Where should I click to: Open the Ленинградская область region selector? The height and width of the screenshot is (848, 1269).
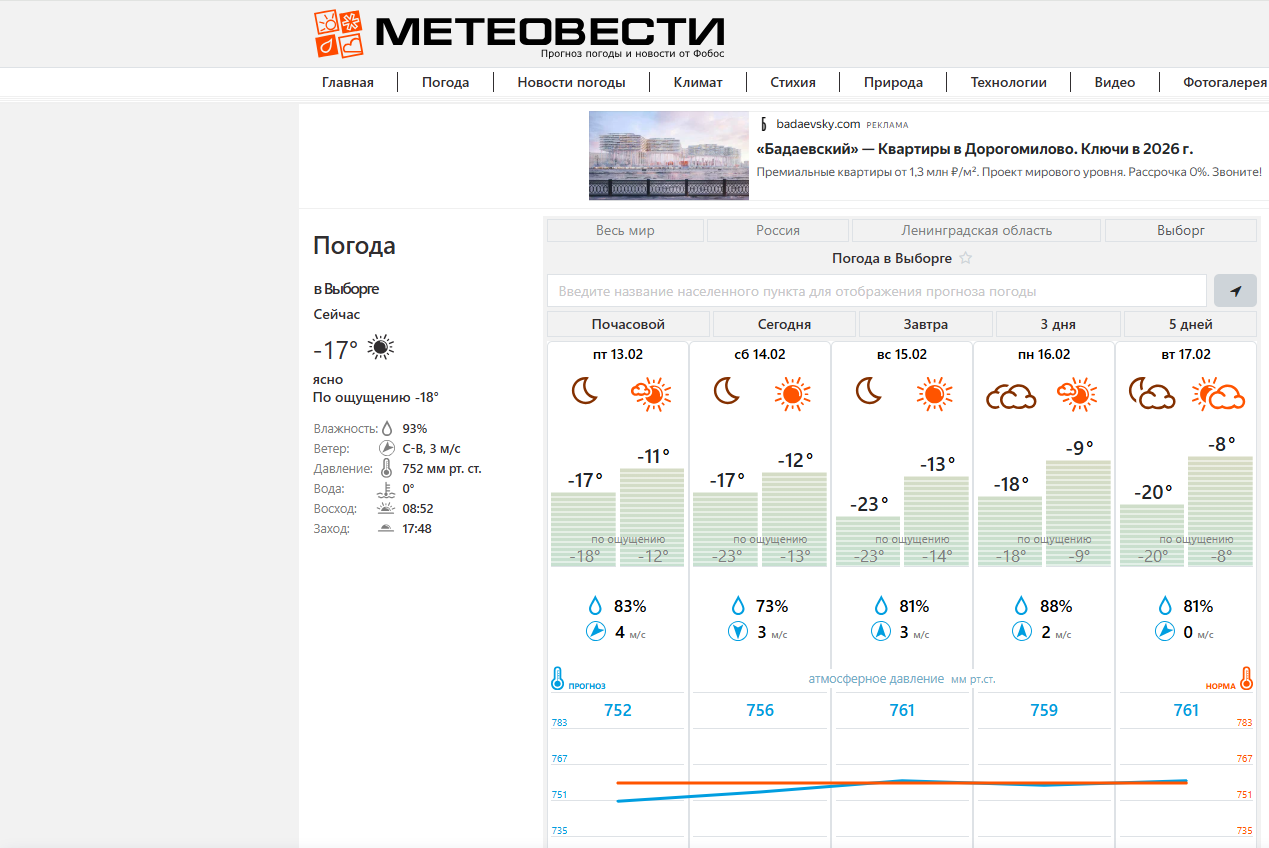[x=976, y=230]
